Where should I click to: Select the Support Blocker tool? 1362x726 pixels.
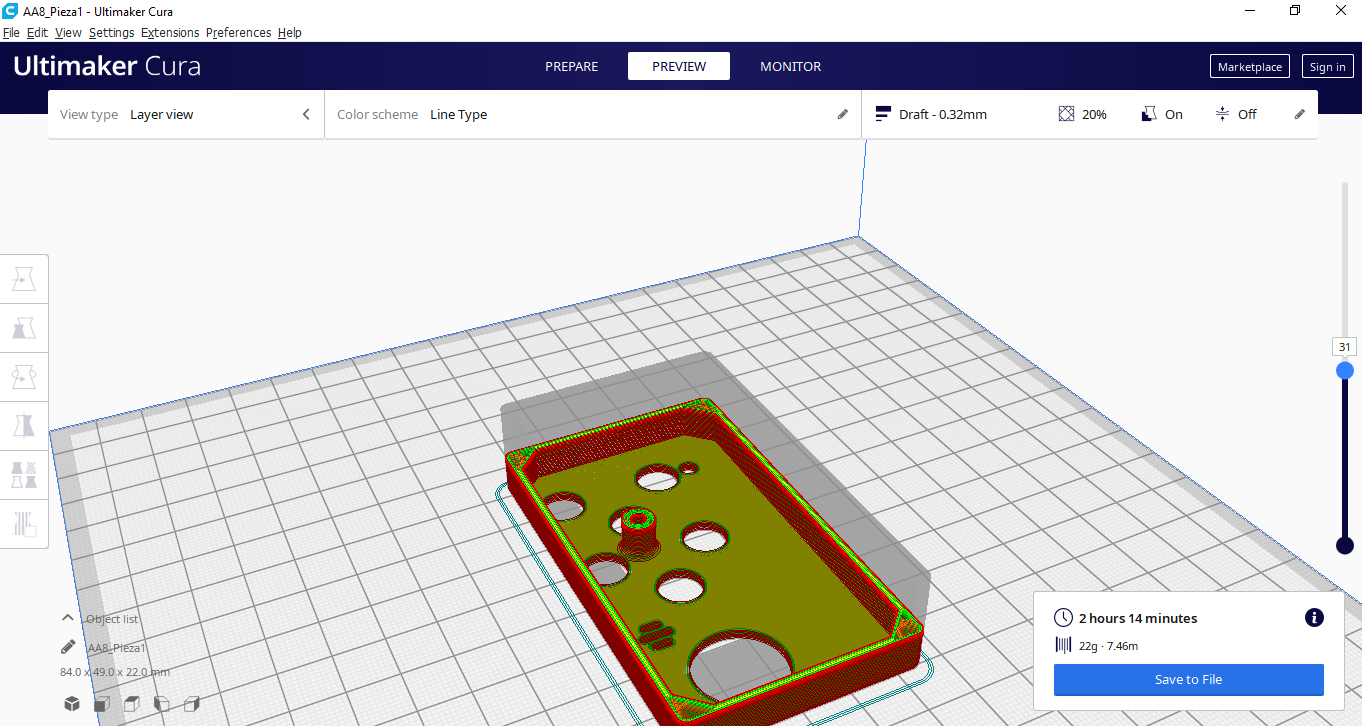24,524
